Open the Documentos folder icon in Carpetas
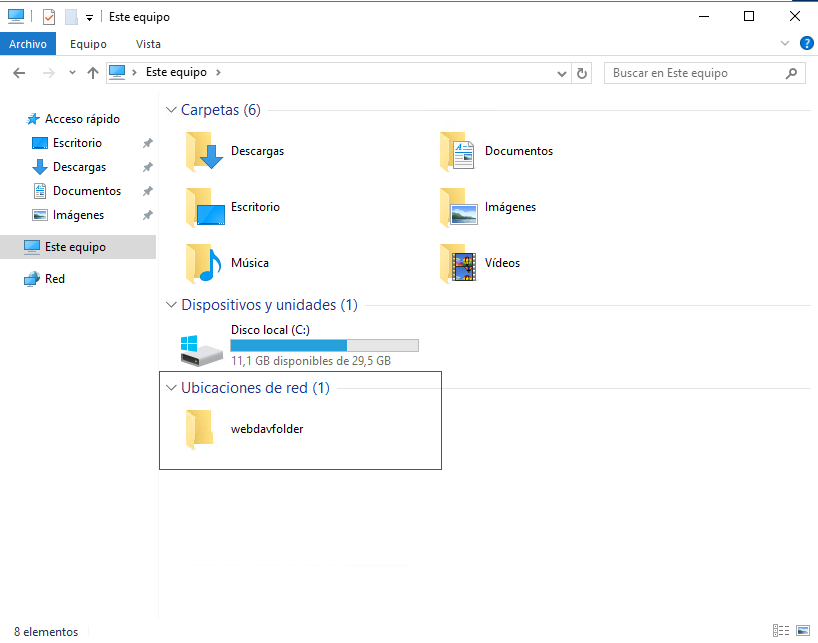 tap(458, 151)
